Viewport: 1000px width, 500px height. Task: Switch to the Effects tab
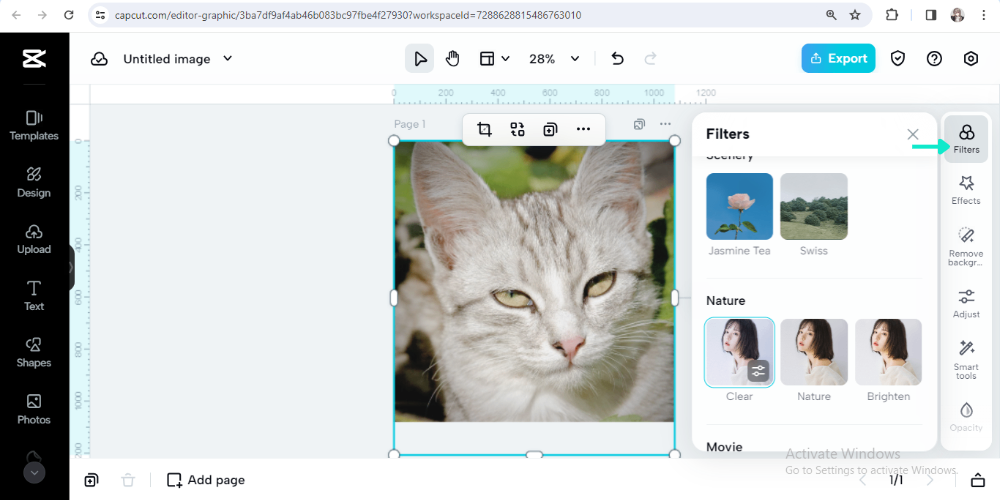(966, 190)
